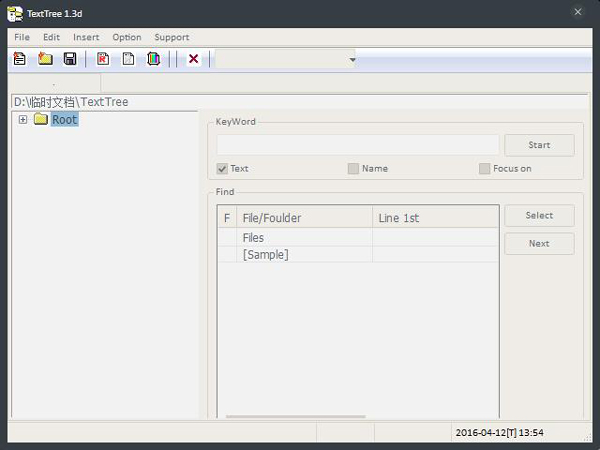
Task: Uncheck the Text checkbox
Action: (x=222, y=169)
